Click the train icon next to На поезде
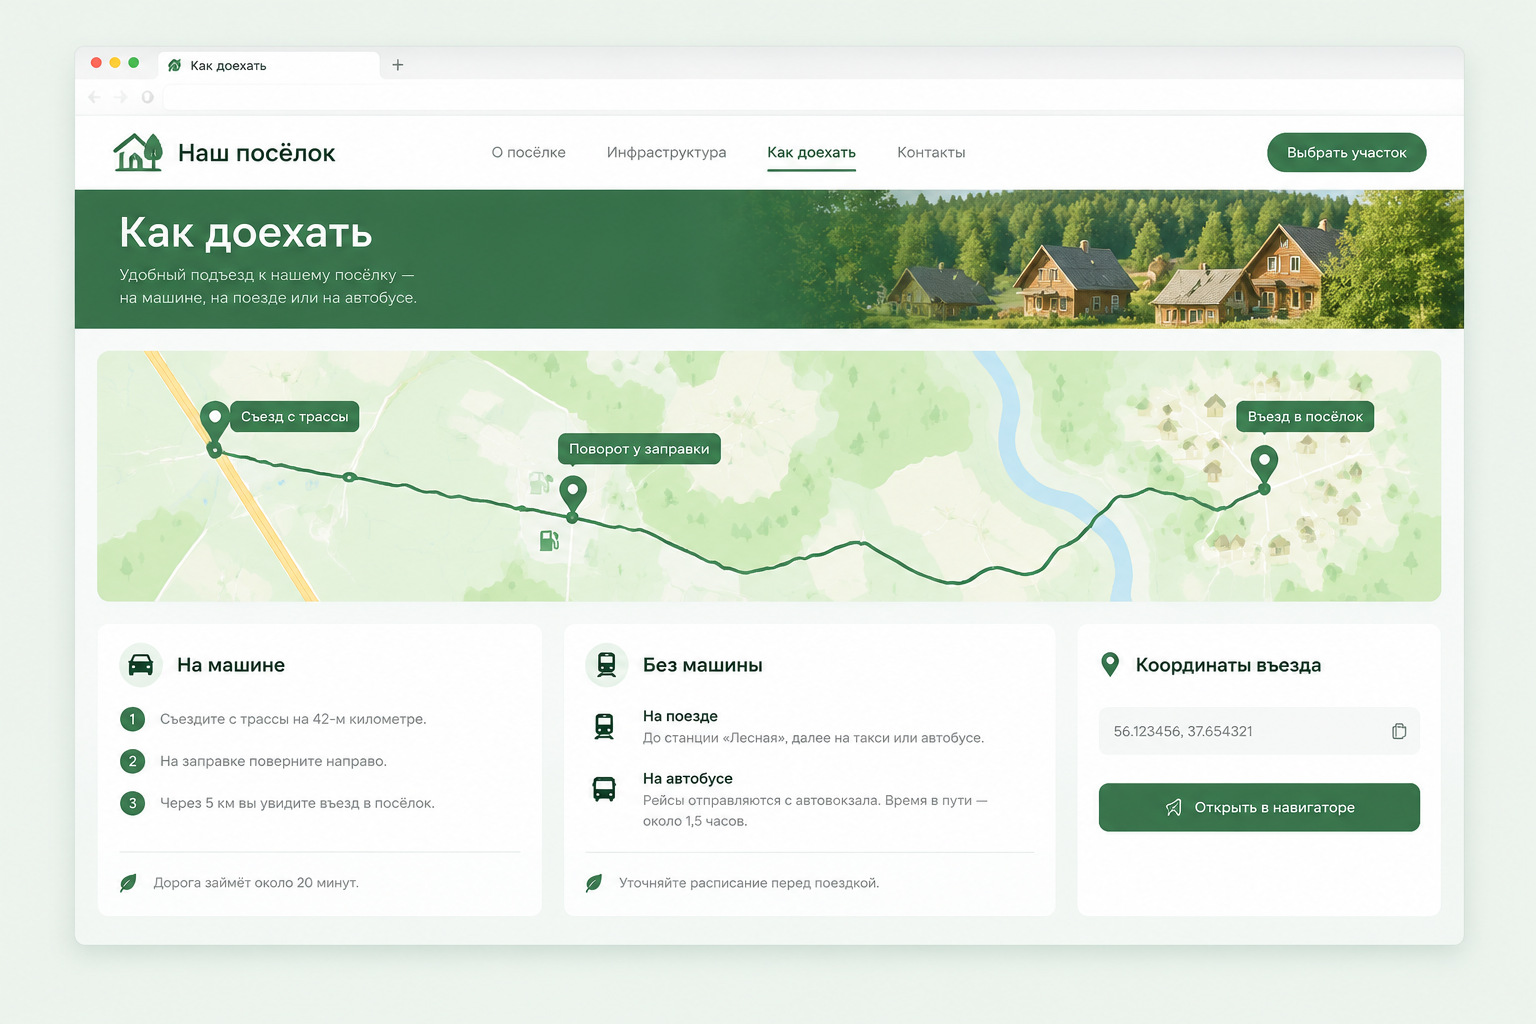 (604, 727)
